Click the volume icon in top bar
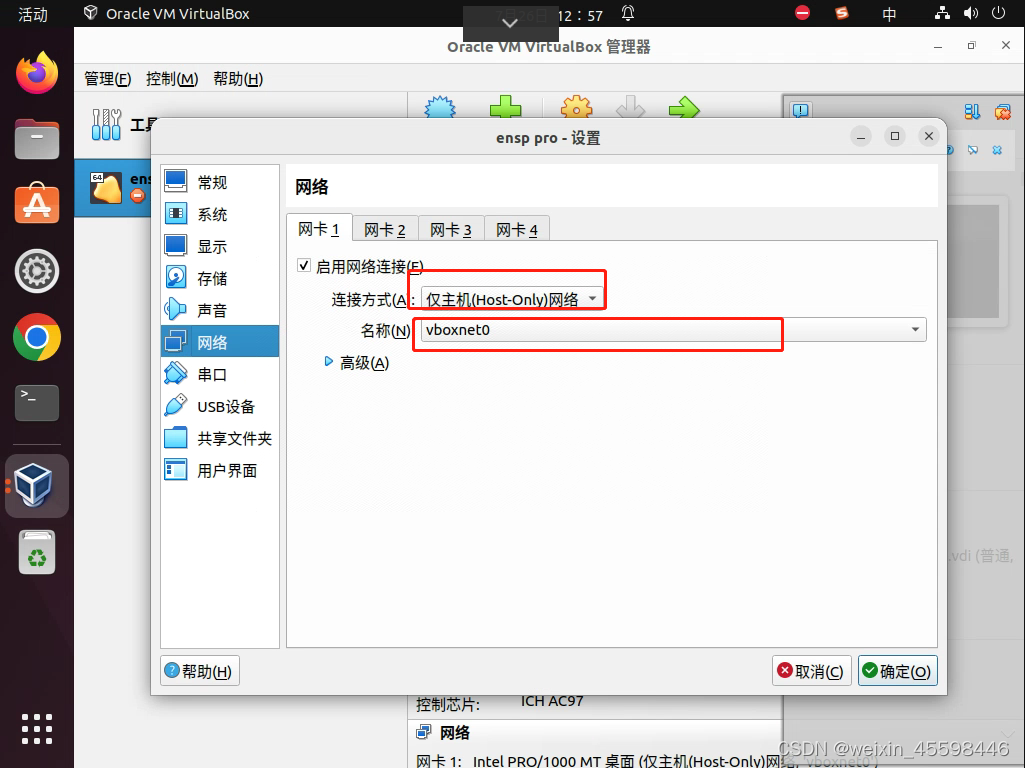Screen dimensions: 1025x768 pos(971,13)
